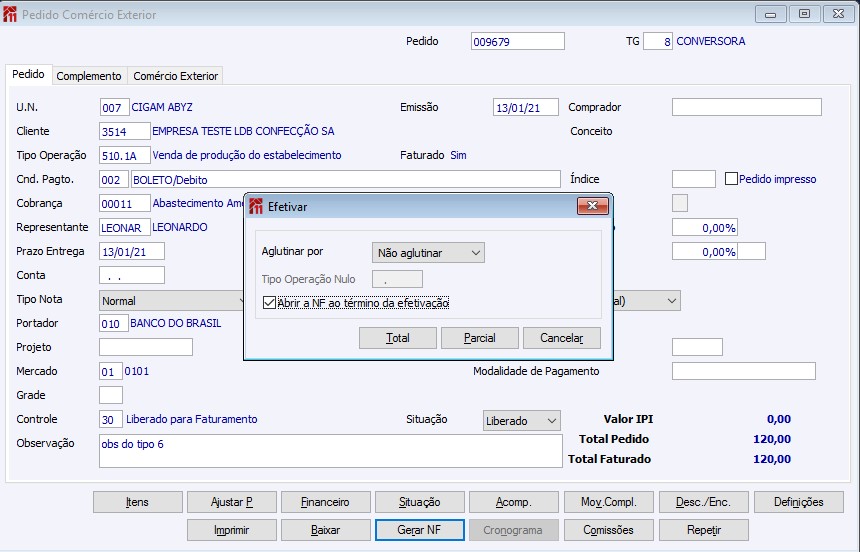Click Baixar button
Viewport: 860px width, 552px height.
tap(325, 530)
